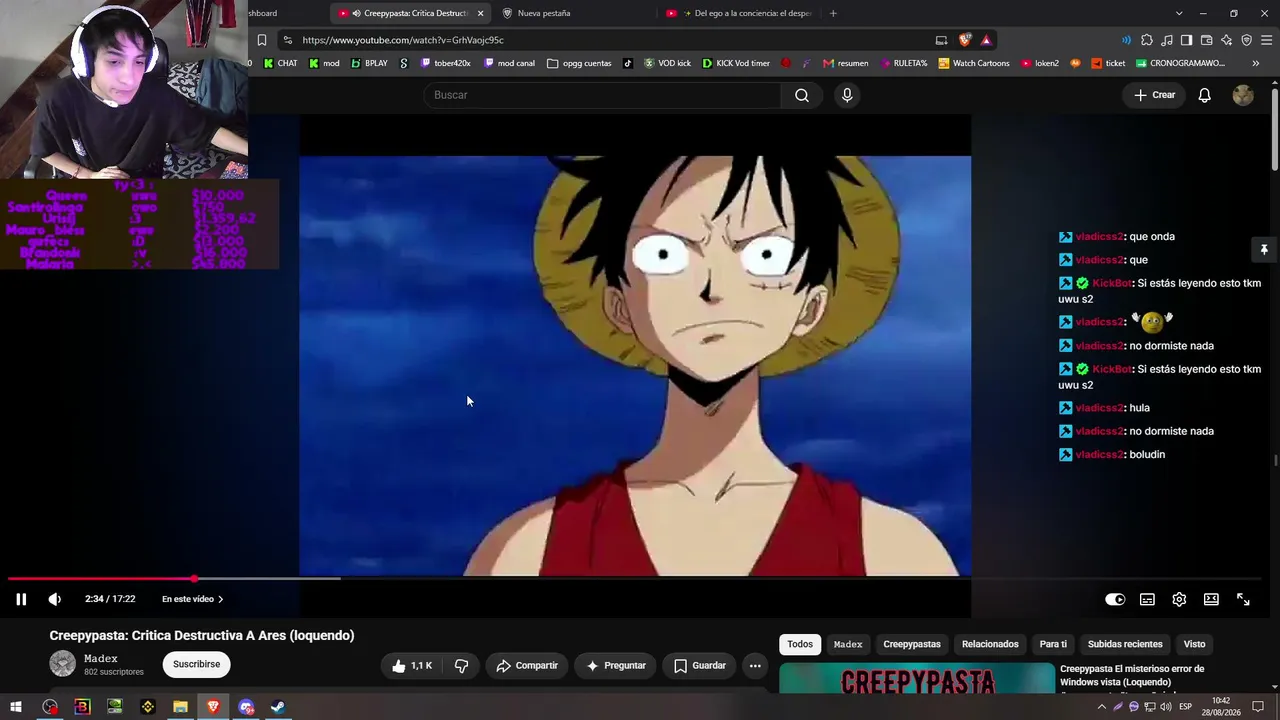Image resolution: width=1280 pixels, height=720 pixels.
Task: Select the Madex filter chip
Action: tap(848, 644)
